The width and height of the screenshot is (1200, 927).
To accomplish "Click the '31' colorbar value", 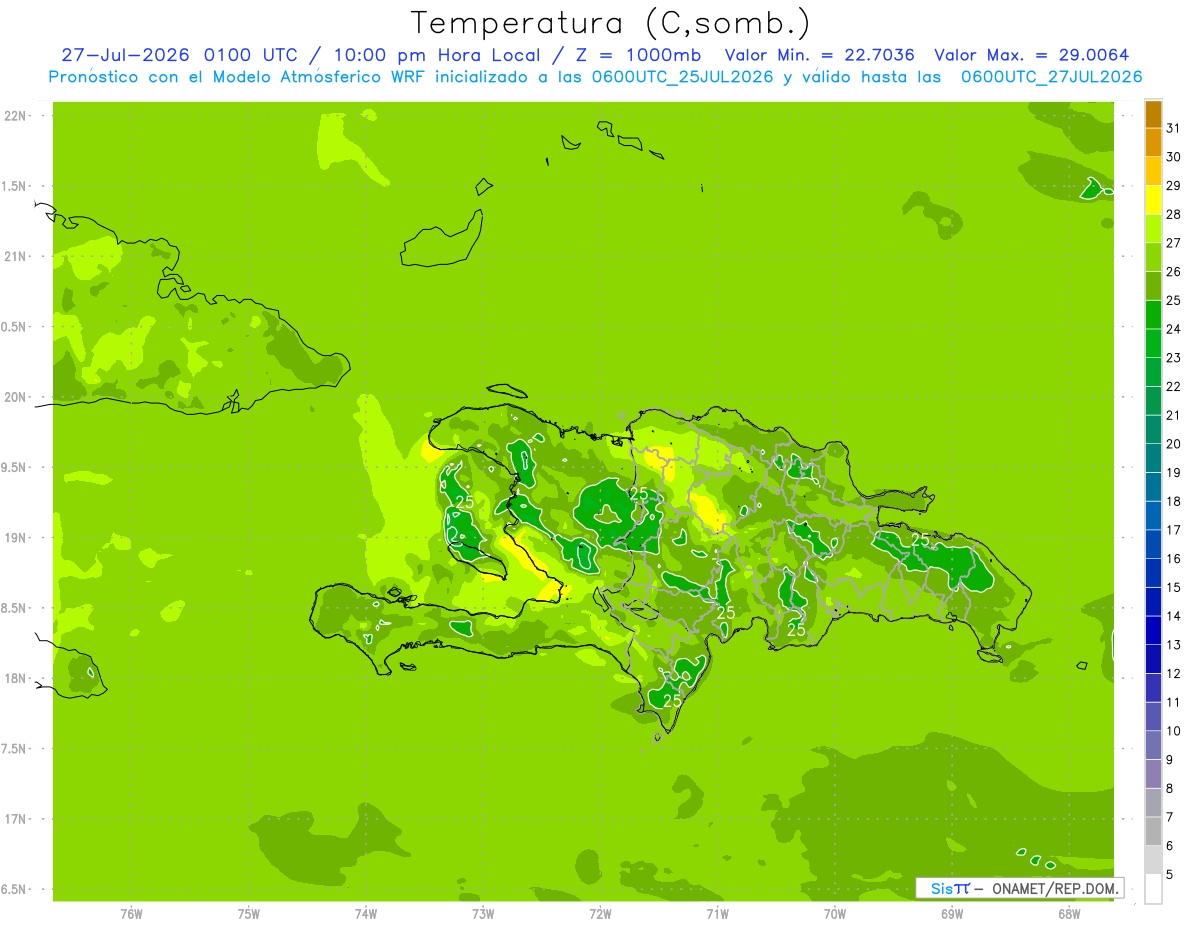I will click(x=1173, y=128).
